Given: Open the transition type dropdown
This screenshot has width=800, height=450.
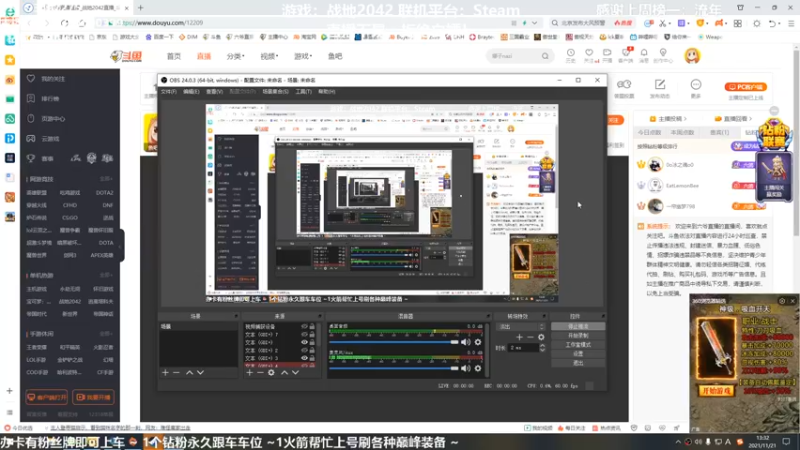Looking at the screenshot, I should pyautogui.click(x=521, y=327).
